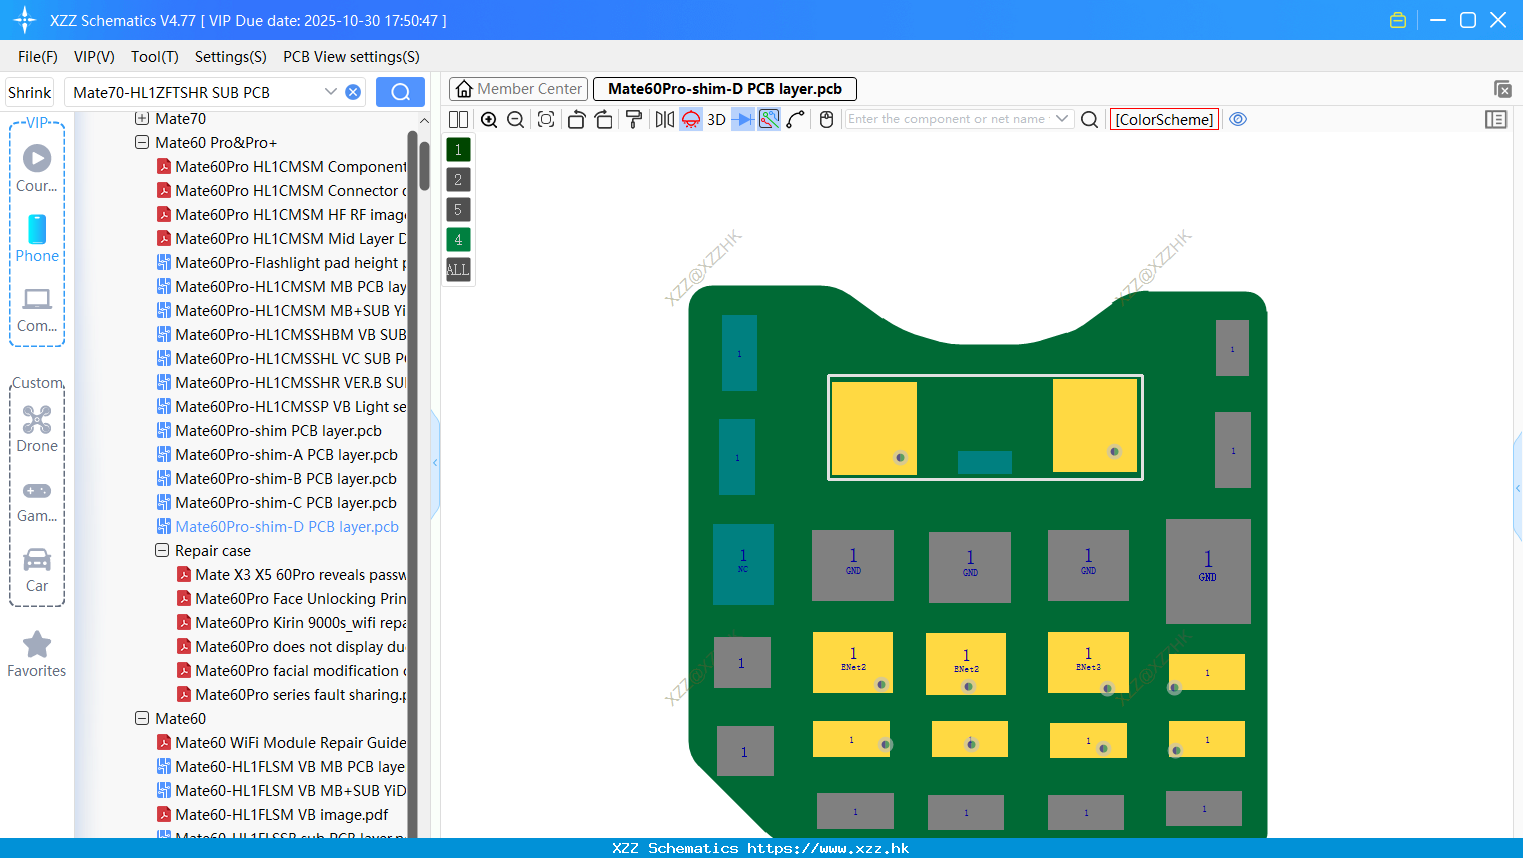The width and height of the screenshot is (1523, 858).
Task: Open the component or net name dropdown
Action: tap(1062, 119)
